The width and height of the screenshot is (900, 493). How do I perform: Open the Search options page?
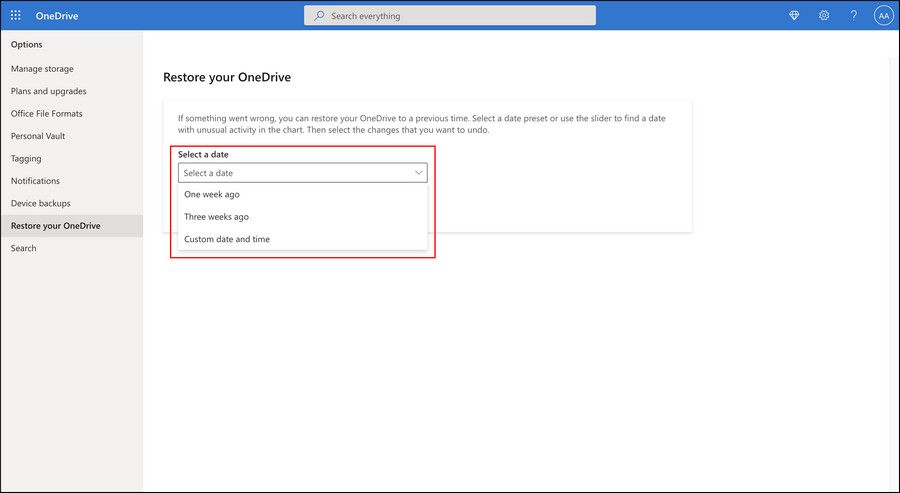coord(72,248)
